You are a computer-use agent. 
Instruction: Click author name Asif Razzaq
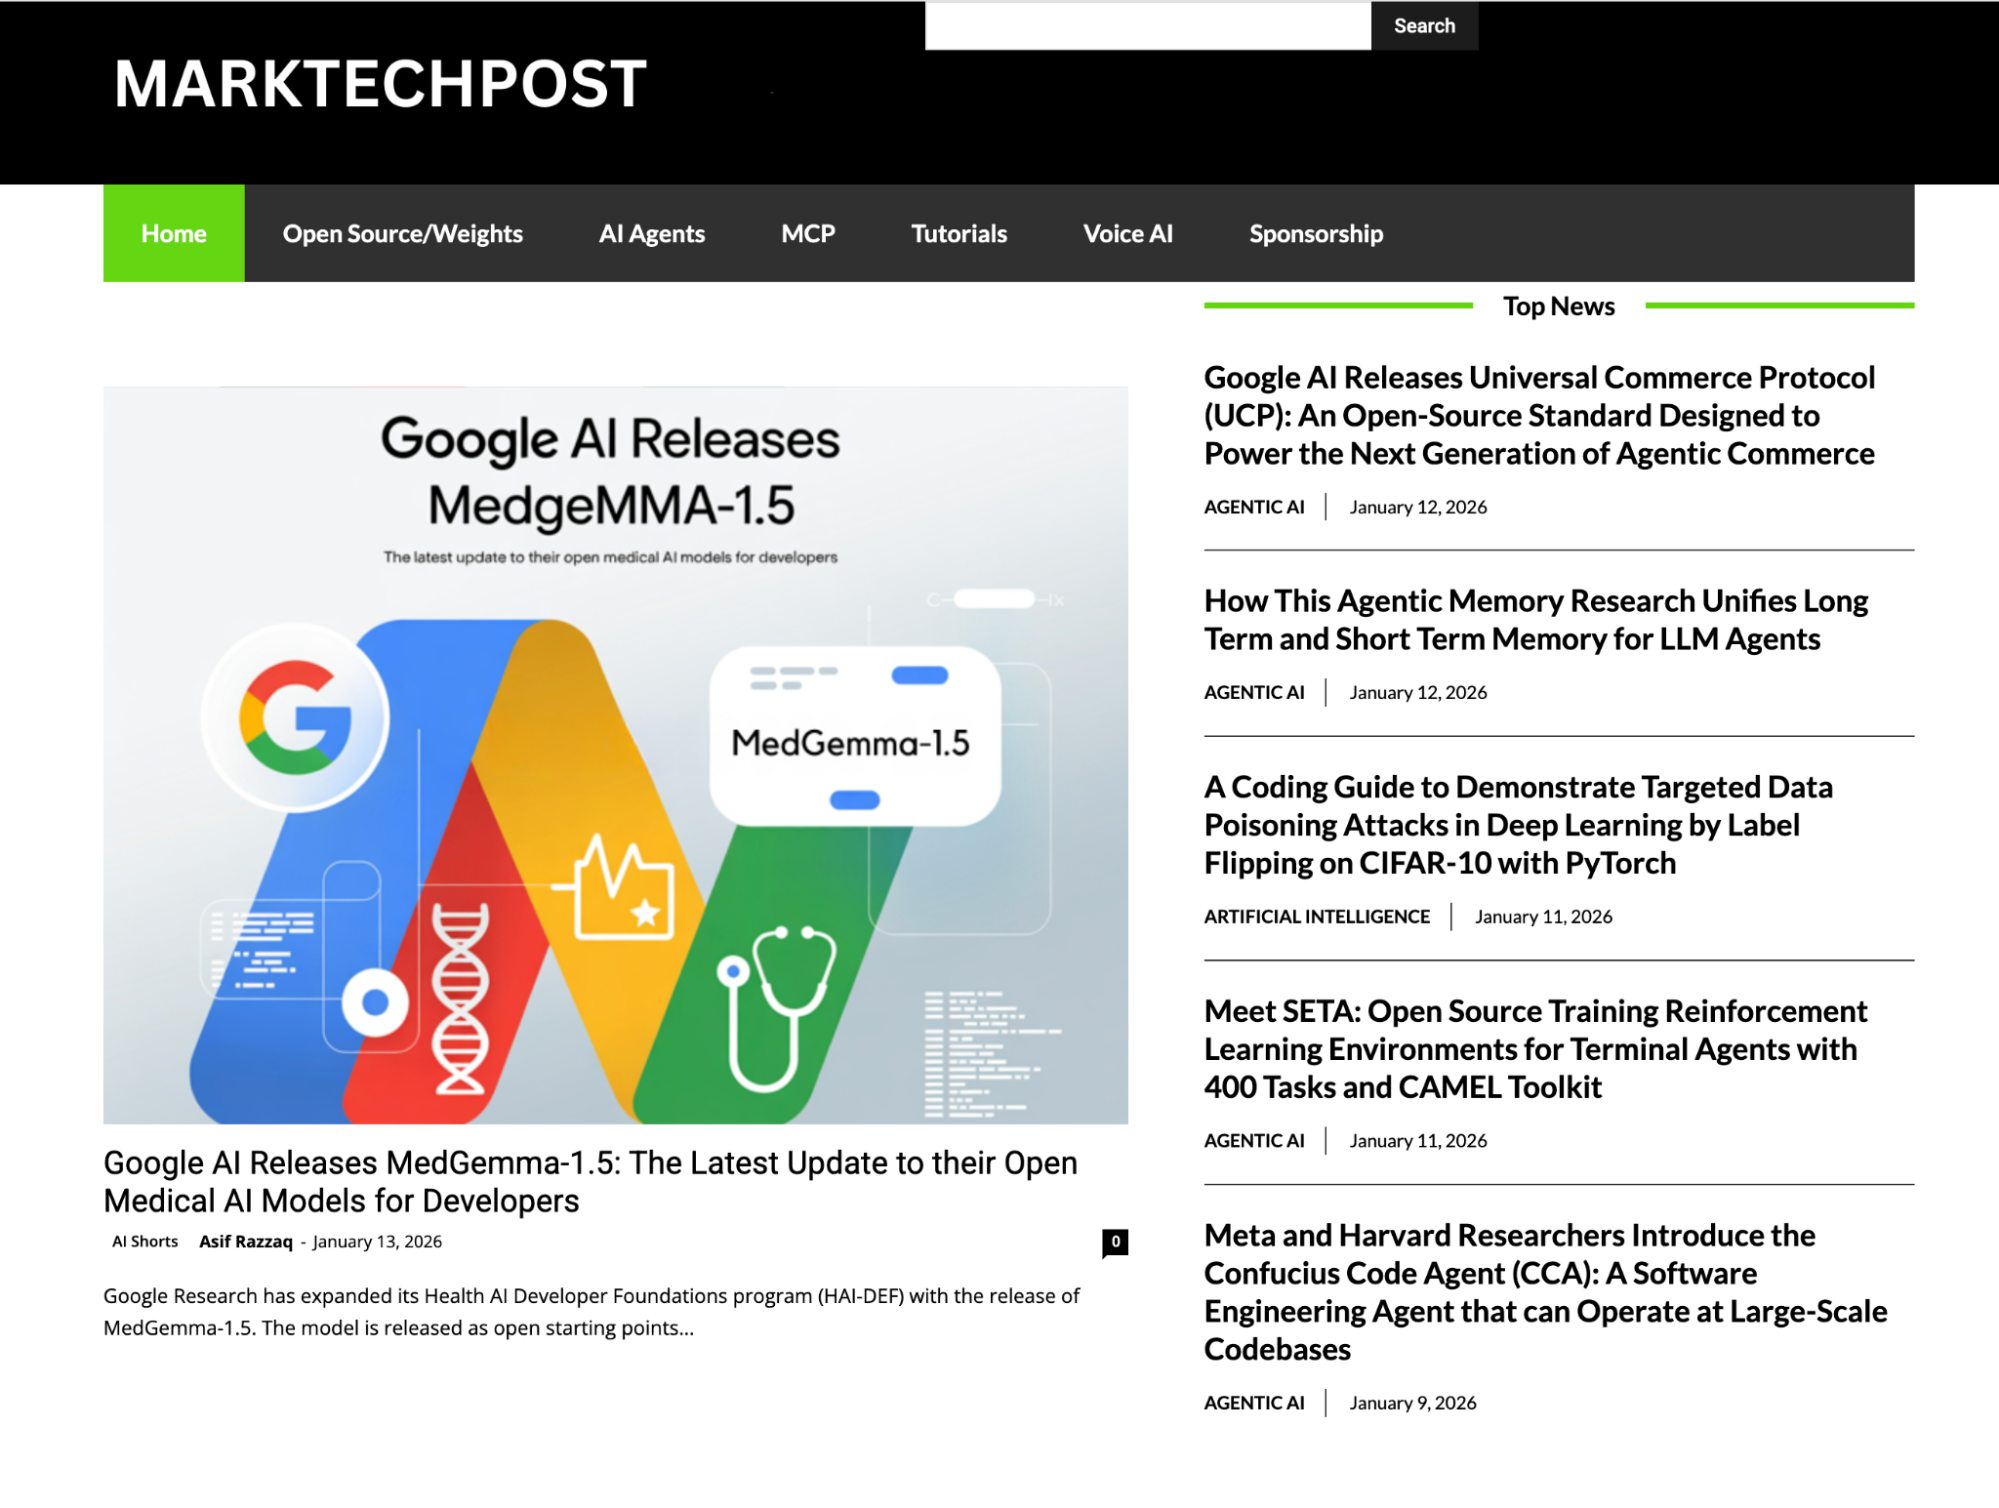(x=245, y=1242)
